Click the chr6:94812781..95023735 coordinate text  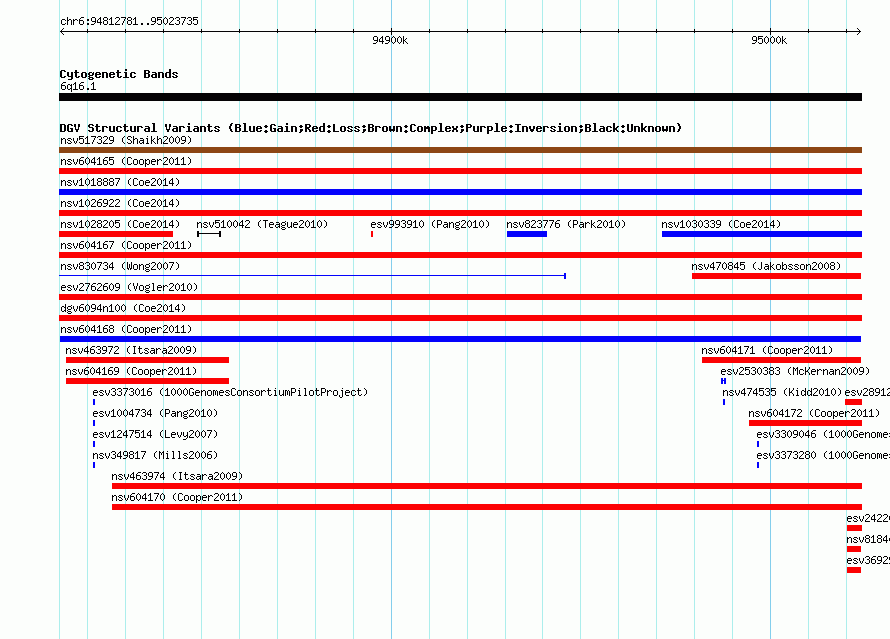point(129,22)
